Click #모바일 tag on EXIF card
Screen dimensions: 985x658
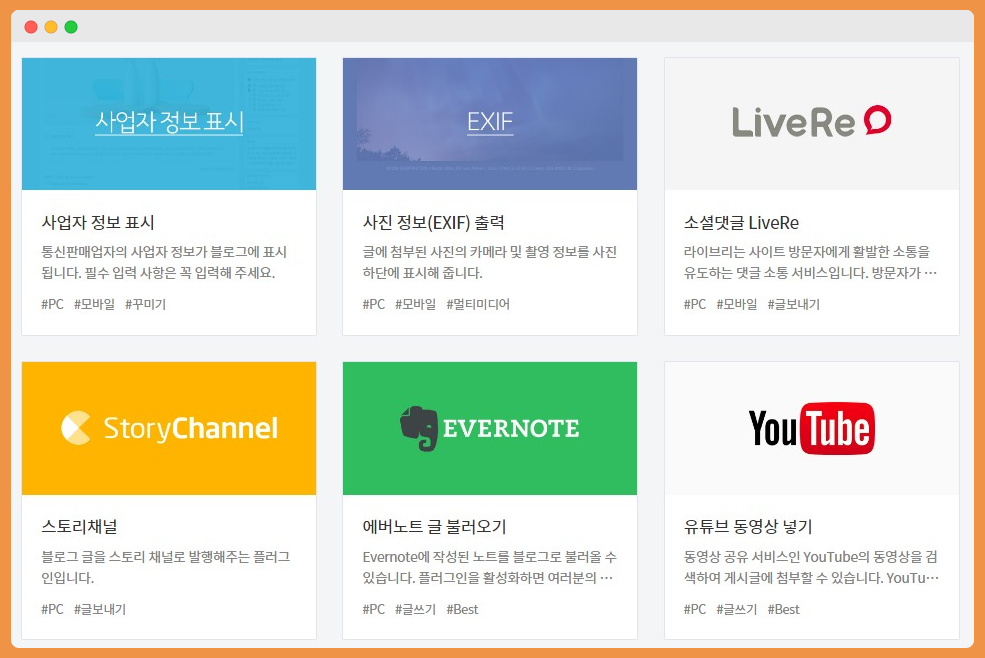click(415, 304)
